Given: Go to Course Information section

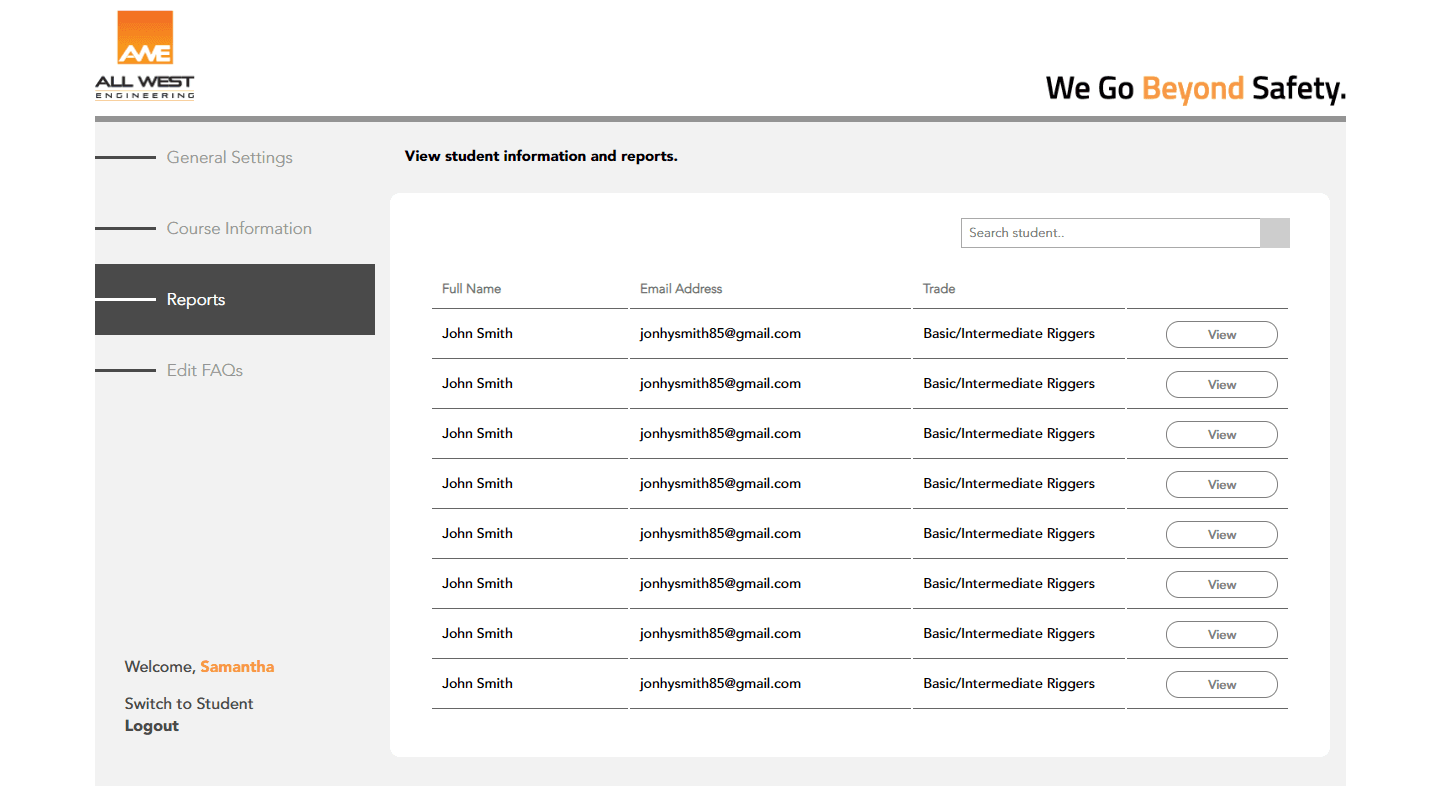Looking at the screenshot, I should point(239,229).
